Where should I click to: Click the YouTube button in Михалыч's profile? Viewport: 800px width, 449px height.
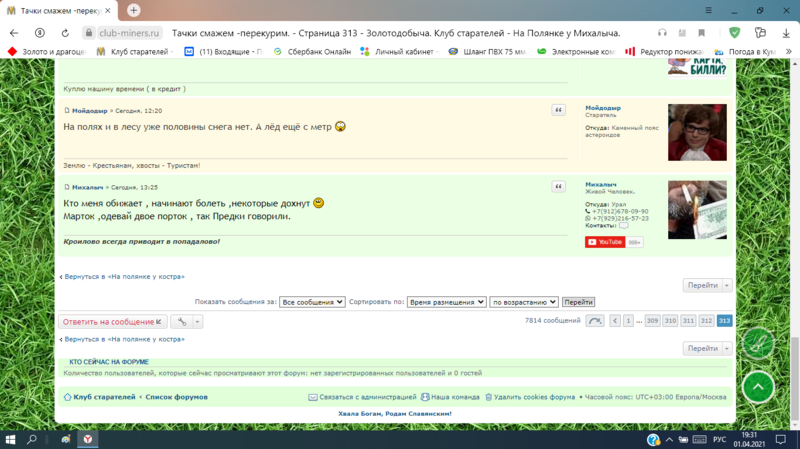(x=605, y=242)
